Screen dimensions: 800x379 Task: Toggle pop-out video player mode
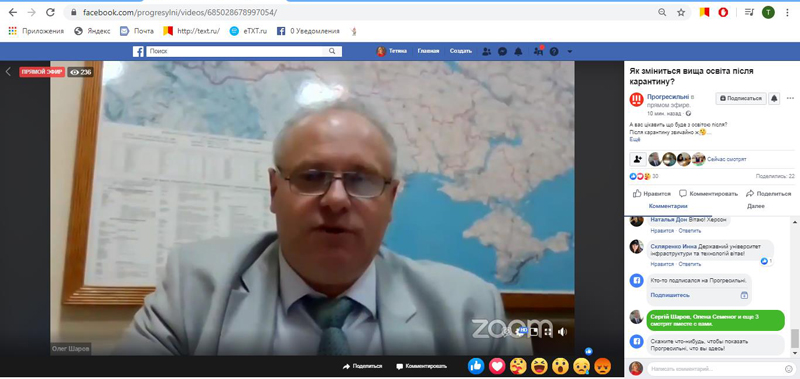coord(534,332)
